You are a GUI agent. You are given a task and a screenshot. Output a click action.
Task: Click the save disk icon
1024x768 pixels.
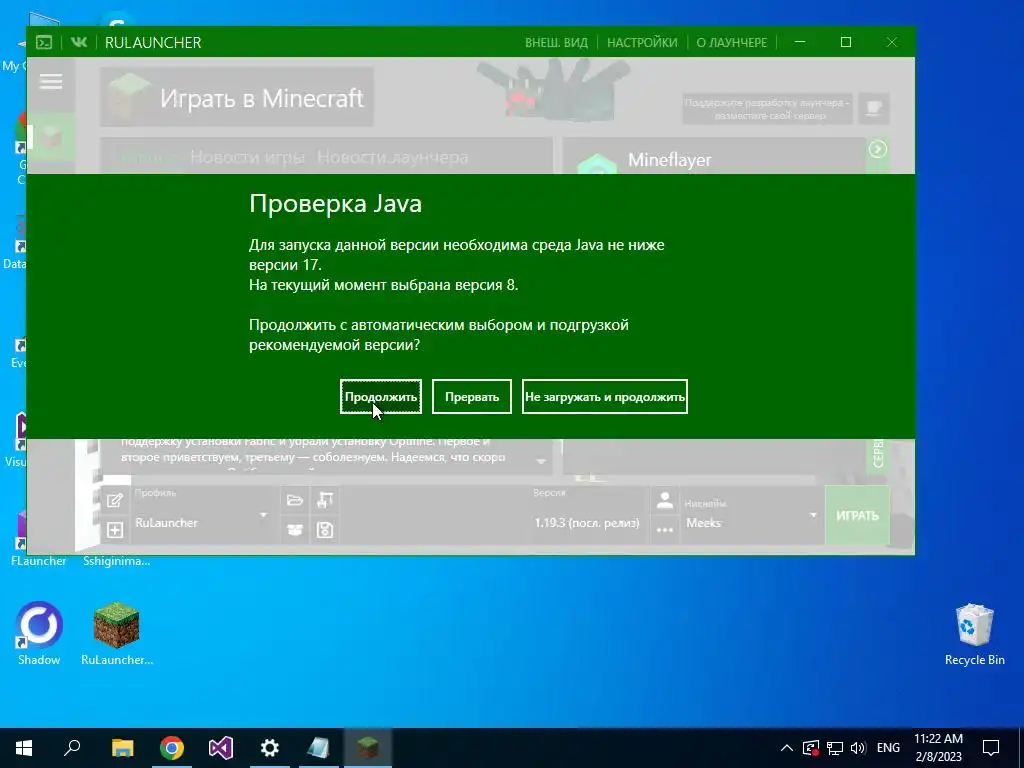click(325, 530)
